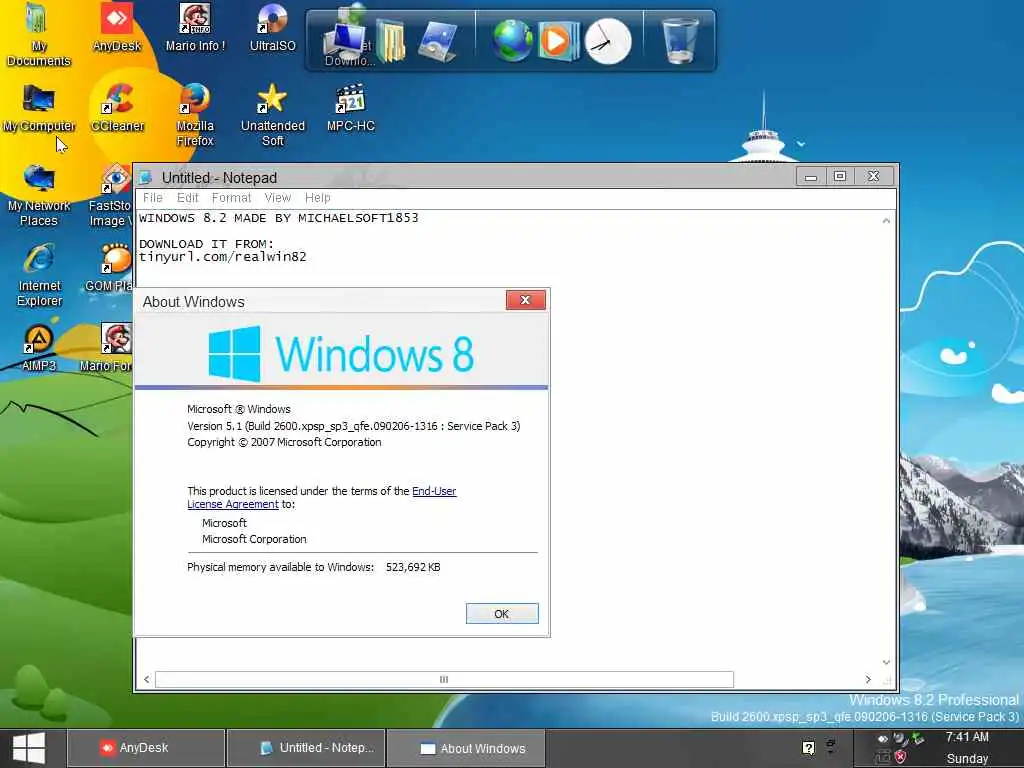The image size is (1024, 768).
Task: Launch the media player dock icon
Action: click(557, 40)
